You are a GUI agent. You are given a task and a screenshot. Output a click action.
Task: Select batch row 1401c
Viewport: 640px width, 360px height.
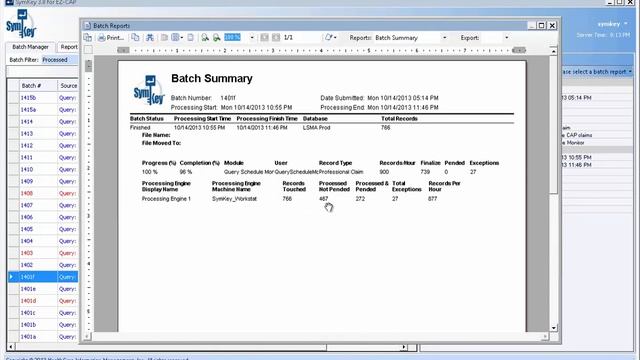click(43, 313)
